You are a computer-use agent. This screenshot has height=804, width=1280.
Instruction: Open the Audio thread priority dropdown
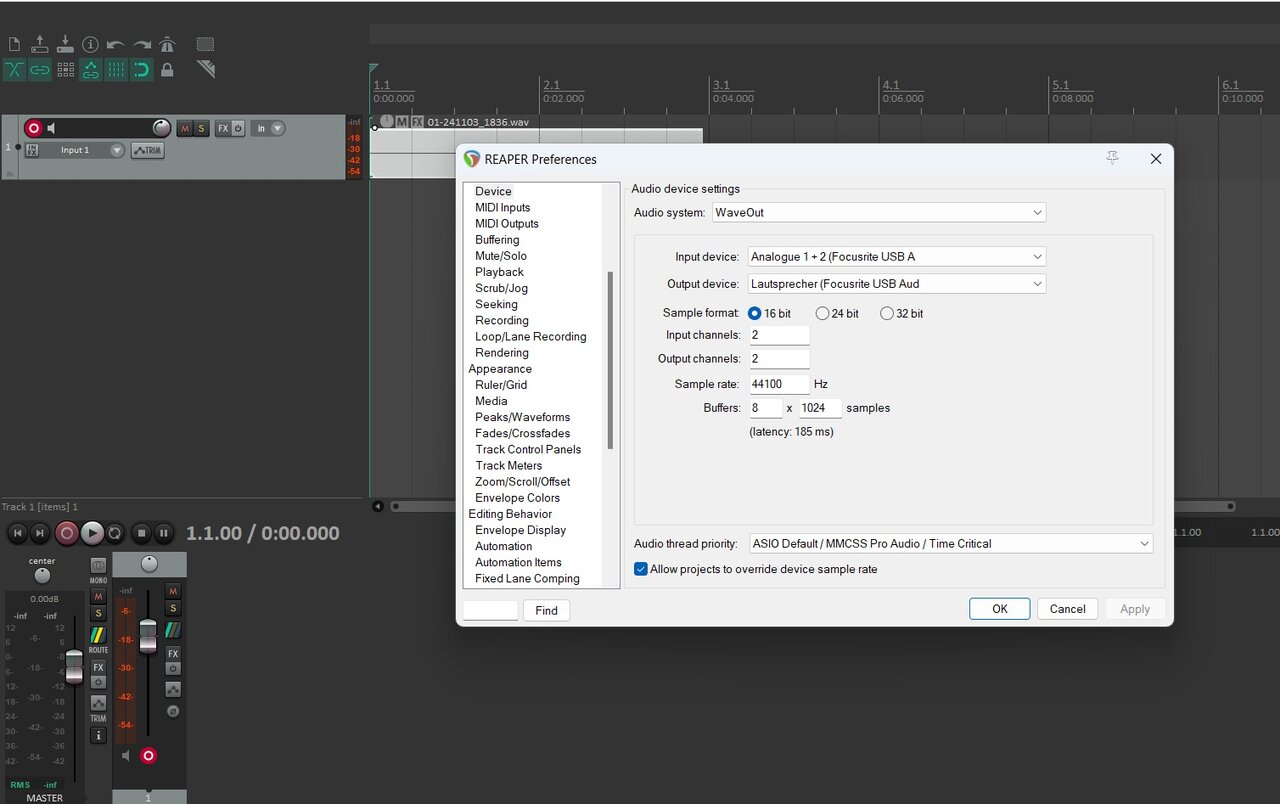[951, 543]
